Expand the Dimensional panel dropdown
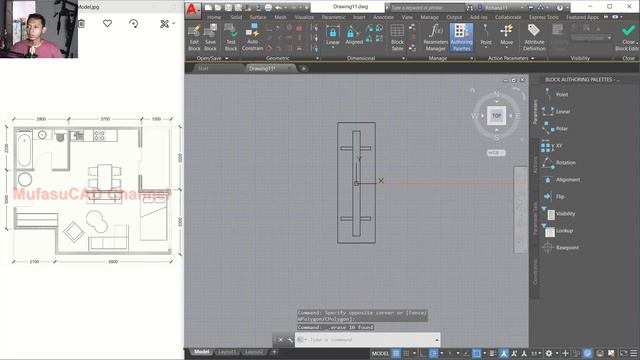This screenshot has height=360, width=640. click(x=404, y=58)
